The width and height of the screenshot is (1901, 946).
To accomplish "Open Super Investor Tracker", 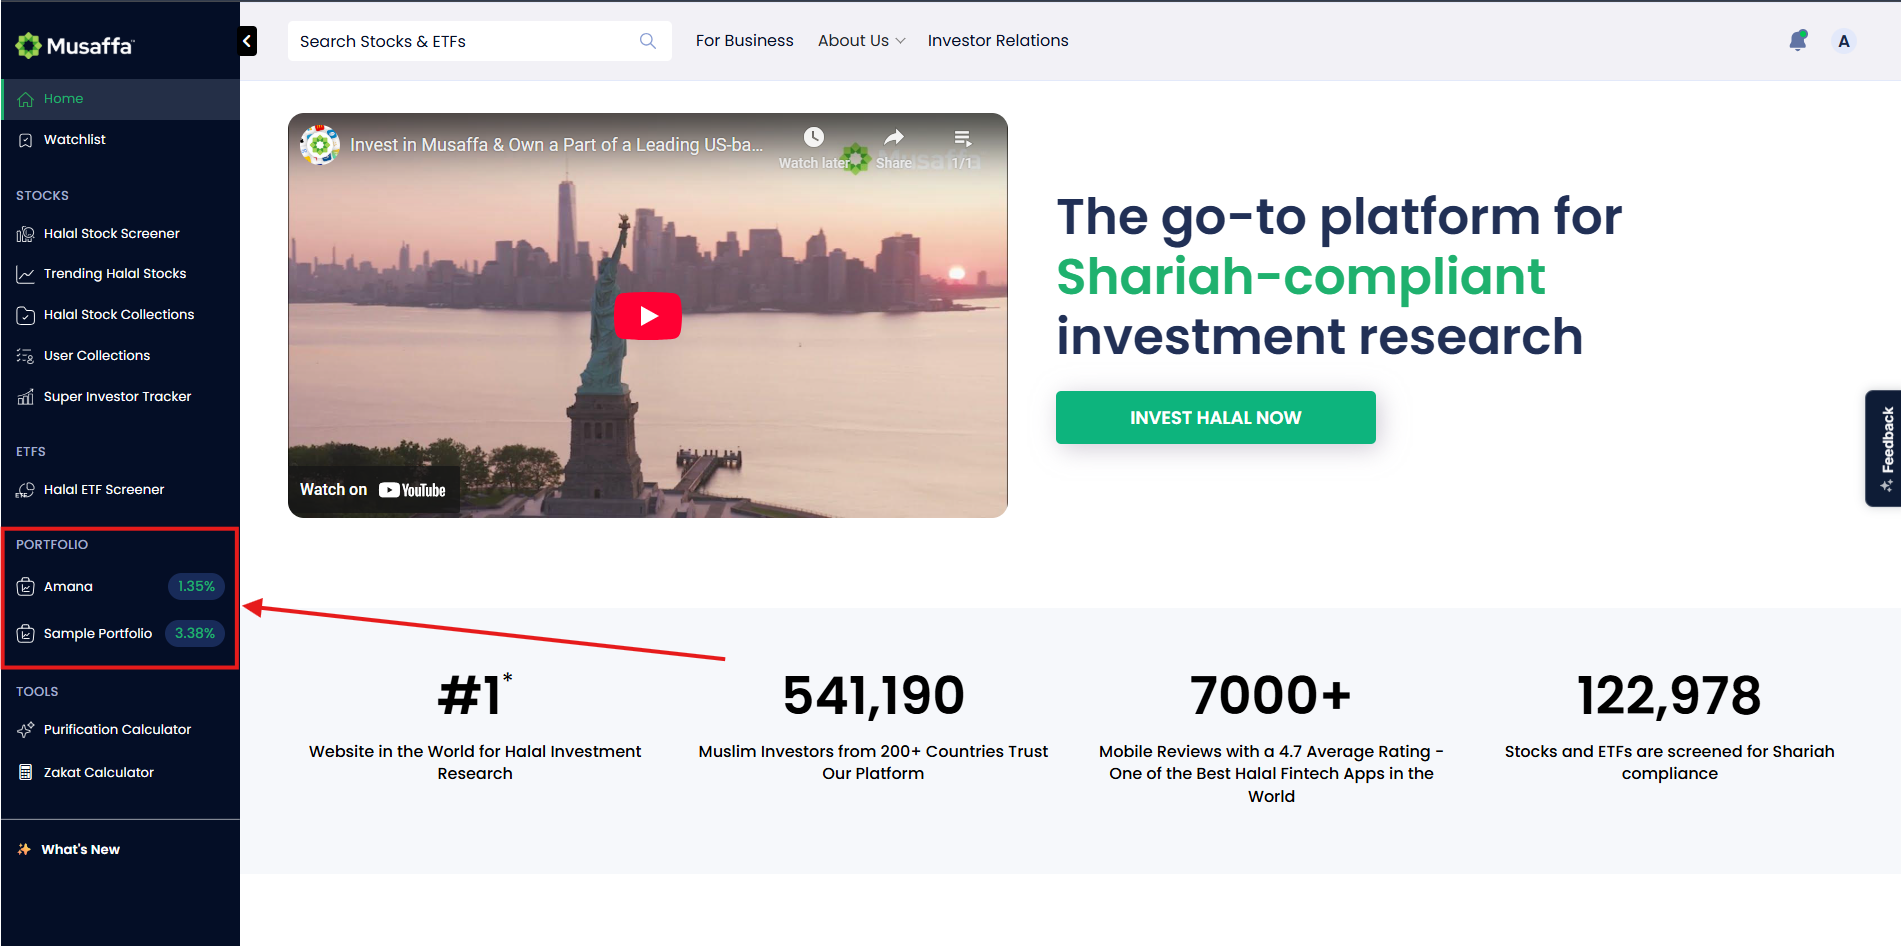I will pyautogui.click(x=120, y=397).
